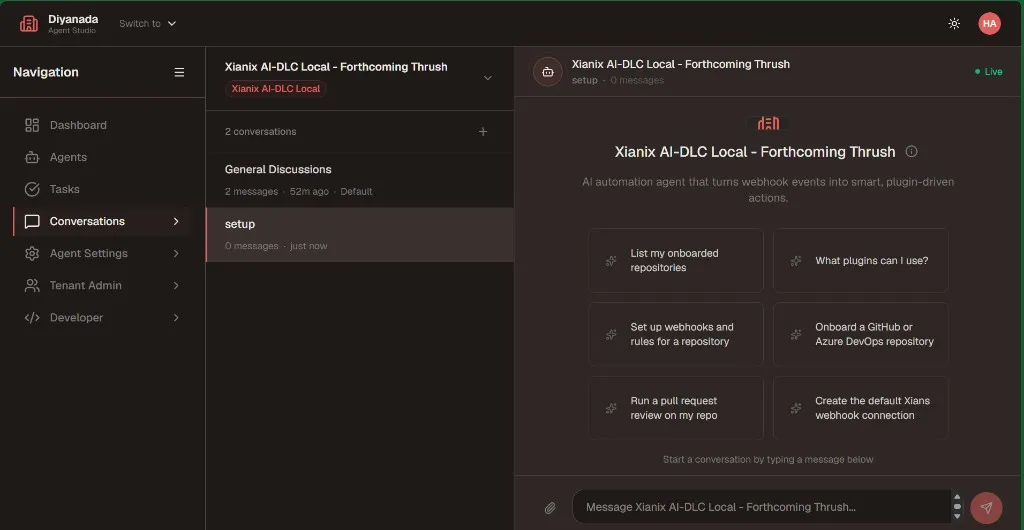Click the Agents robot icon in sidebar
Viewport: 1024px width, 530px height.
pyautogui.click(x=32, y=157)
